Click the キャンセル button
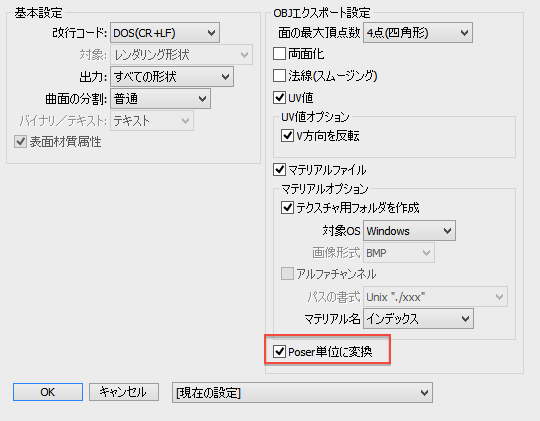 124,392
